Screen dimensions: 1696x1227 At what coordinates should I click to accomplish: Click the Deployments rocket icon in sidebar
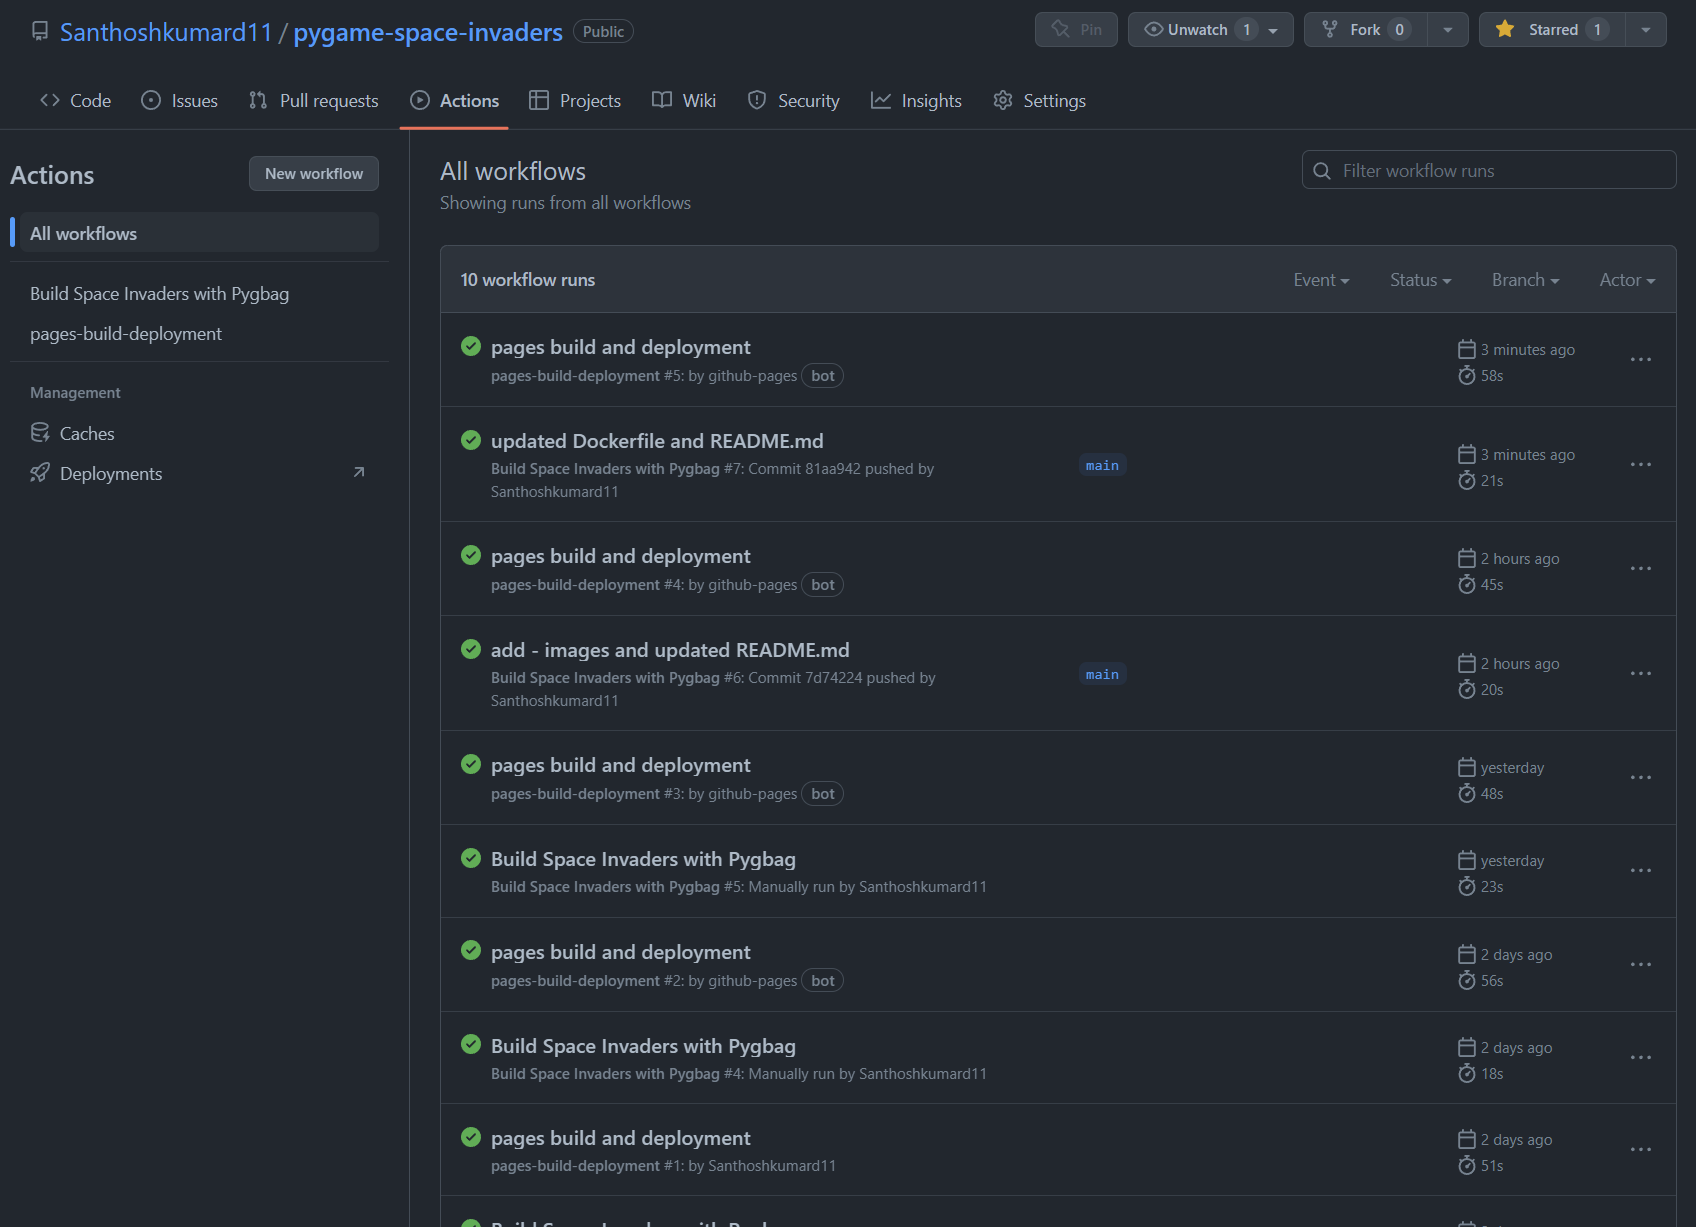(x=40, y=473)
